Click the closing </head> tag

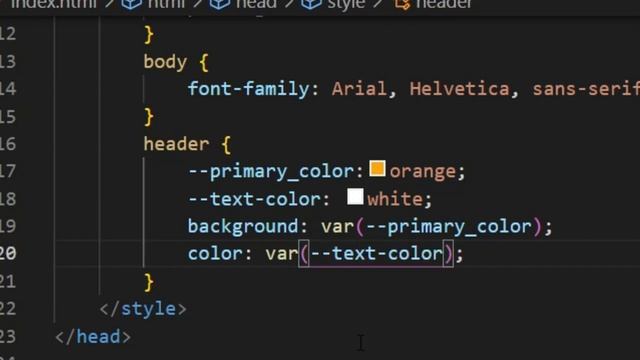(93, 337)
